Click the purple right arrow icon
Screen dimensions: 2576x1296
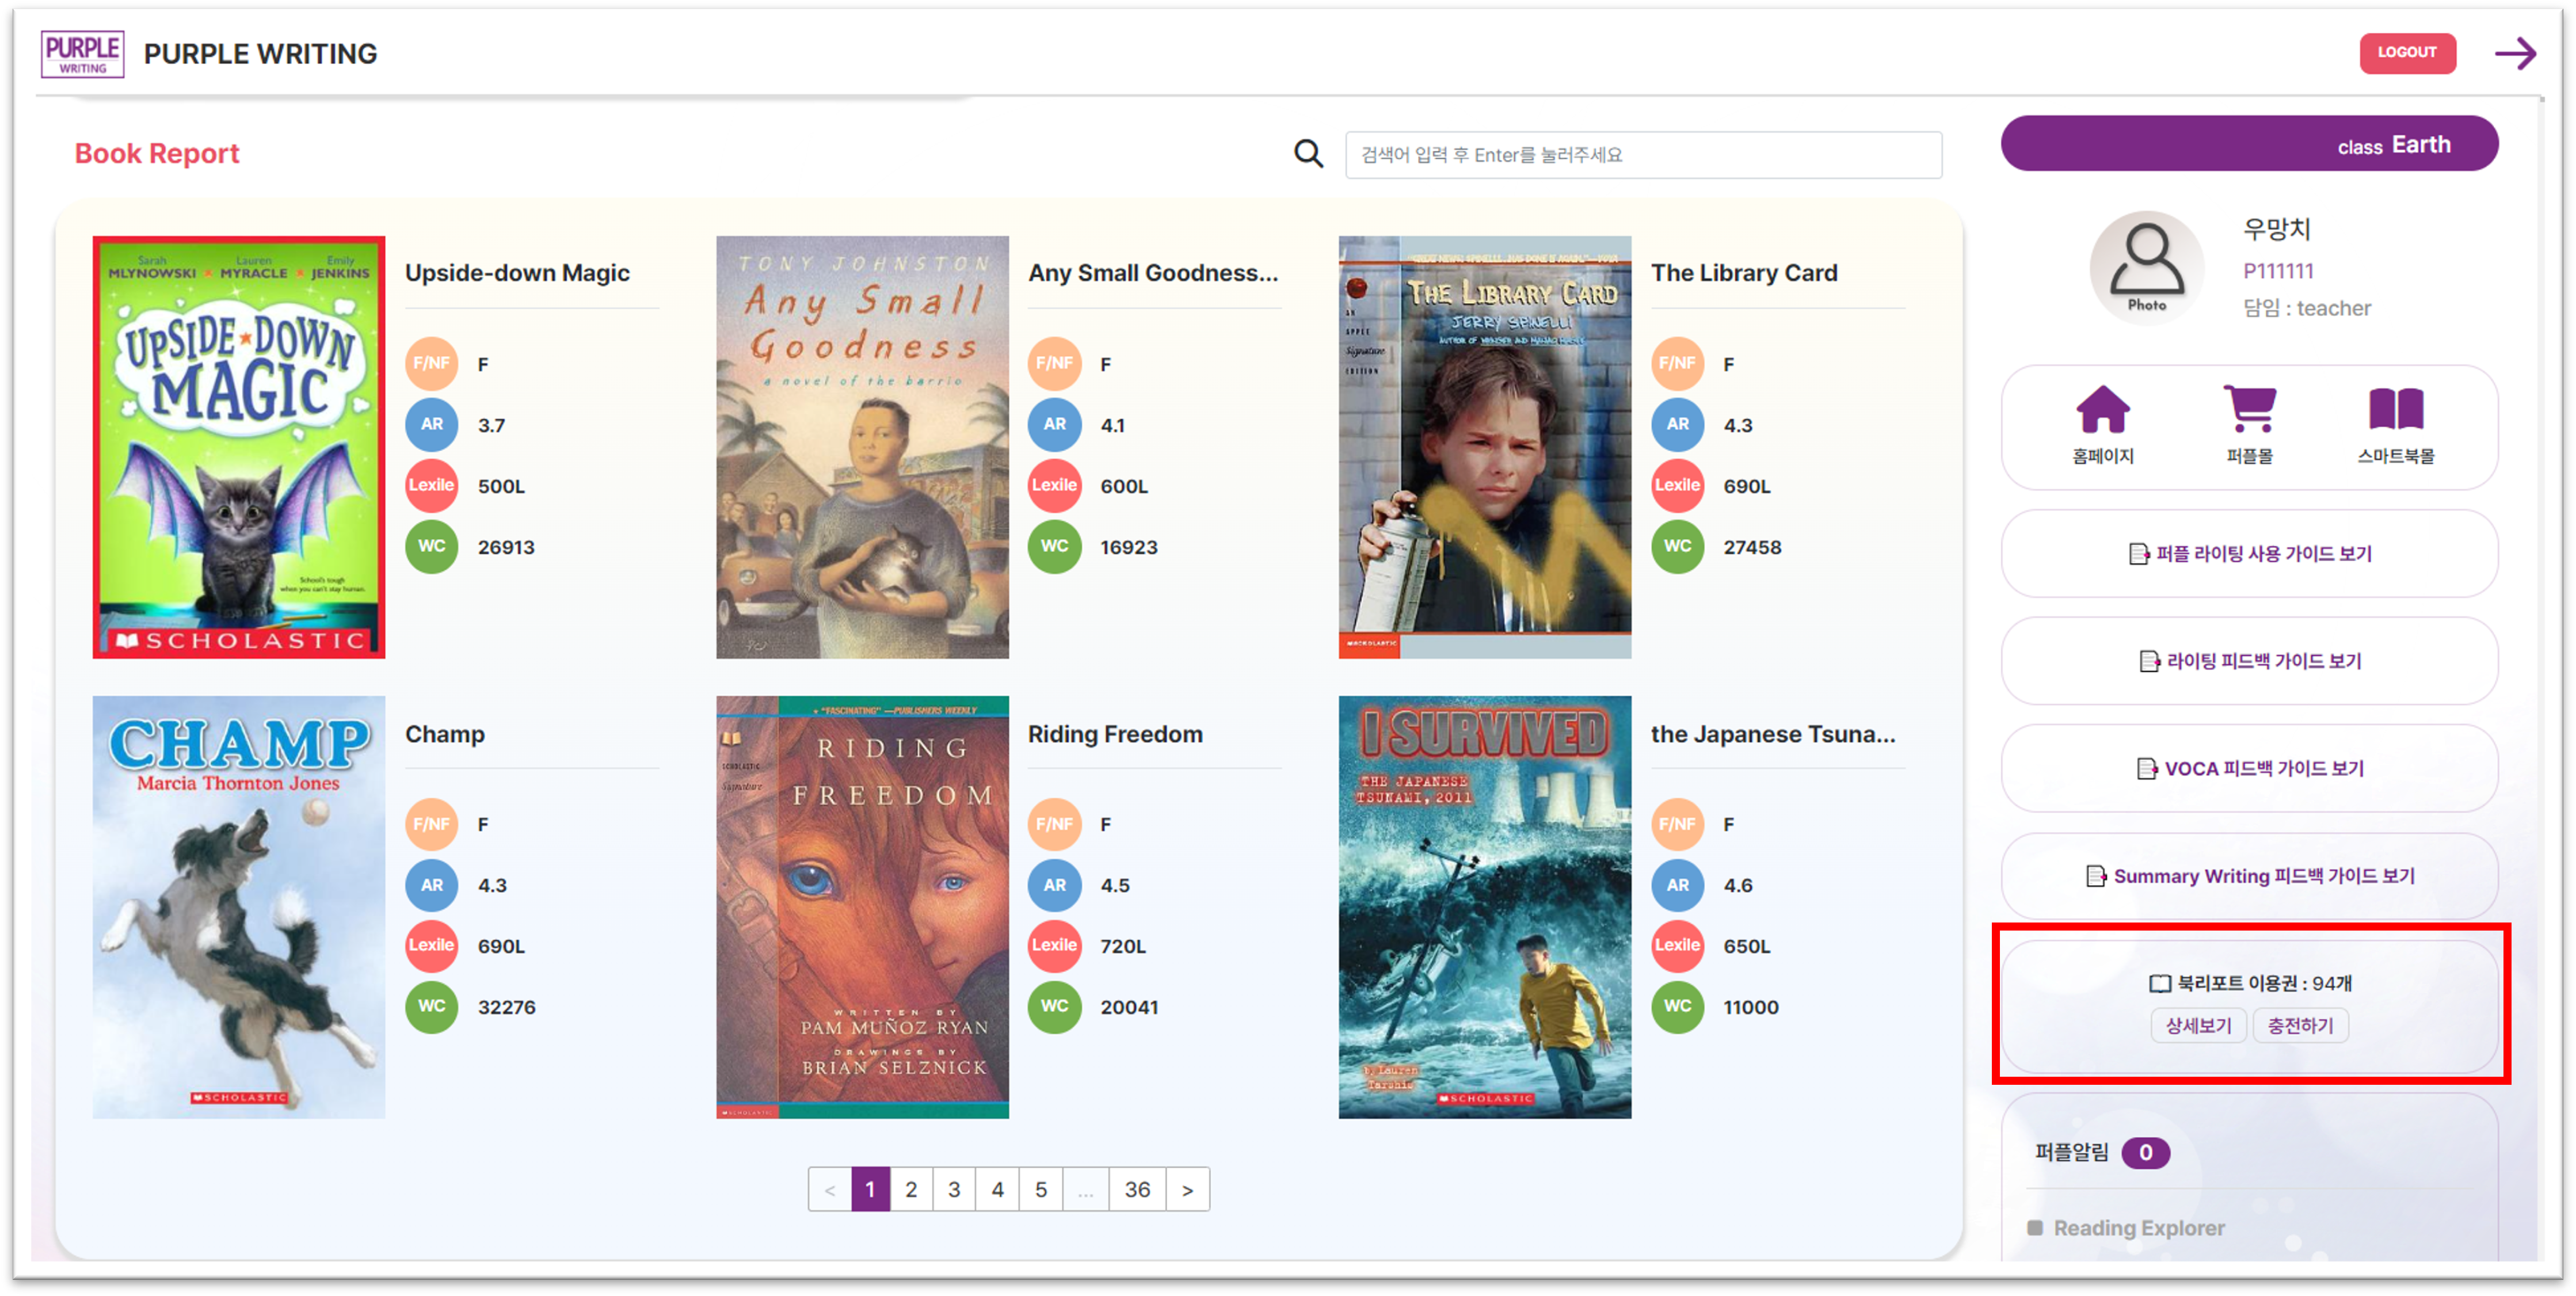point(2515,53)
